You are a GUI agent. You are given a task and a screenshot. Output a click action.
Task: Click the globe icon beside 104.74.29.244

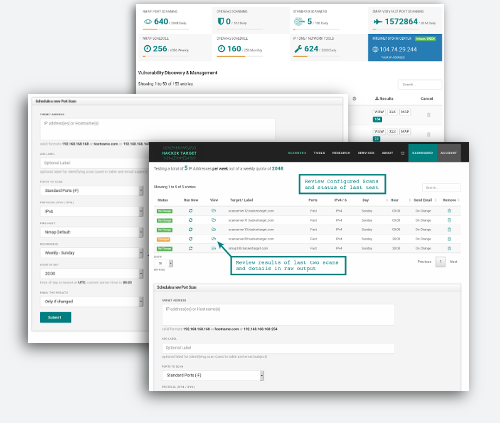375,49
